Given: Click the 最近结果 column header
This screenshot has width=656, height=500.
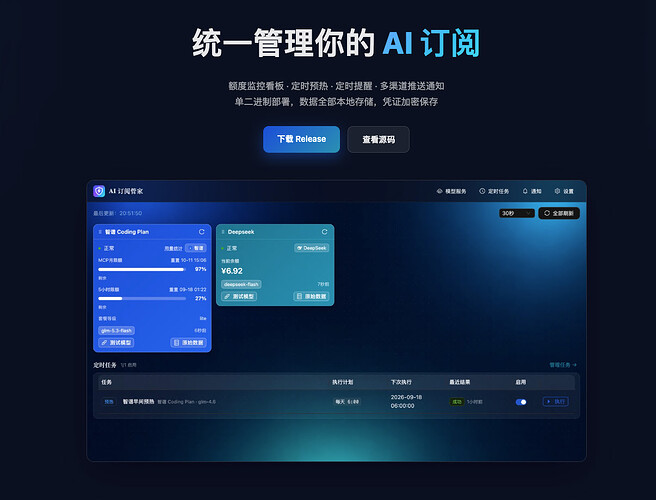Looking at the screenshot, I should click(460, 382).
